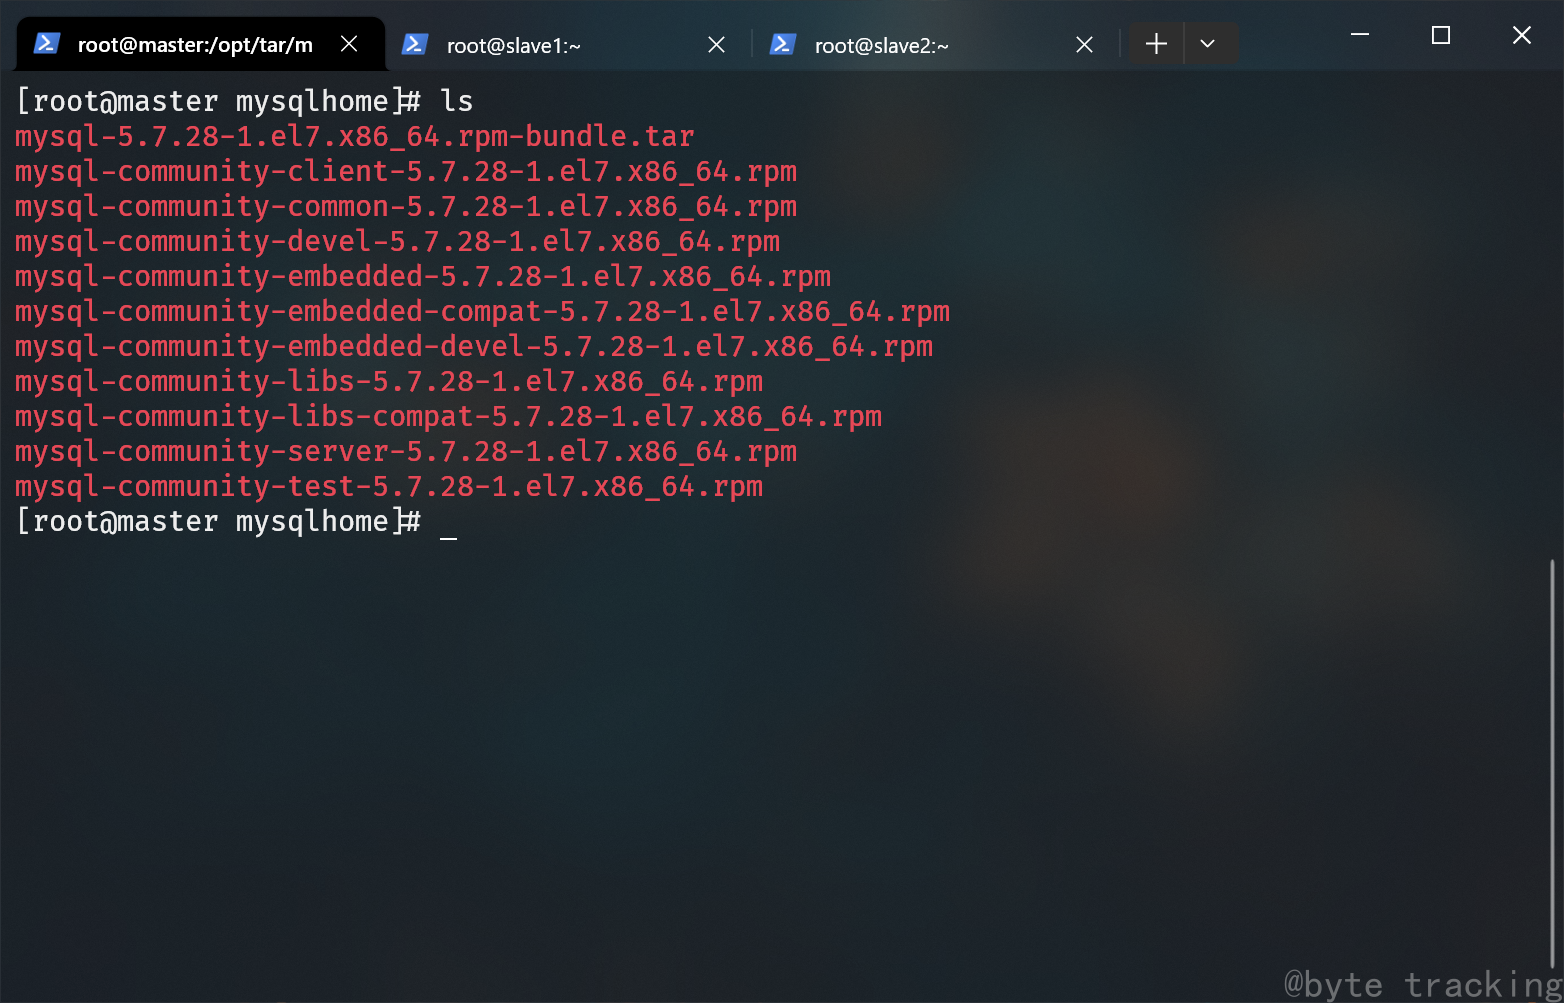Screen dimensions: 1564x1003
Task: Switch to the root@master:/opt/tar/m tab
Action: 200,44
